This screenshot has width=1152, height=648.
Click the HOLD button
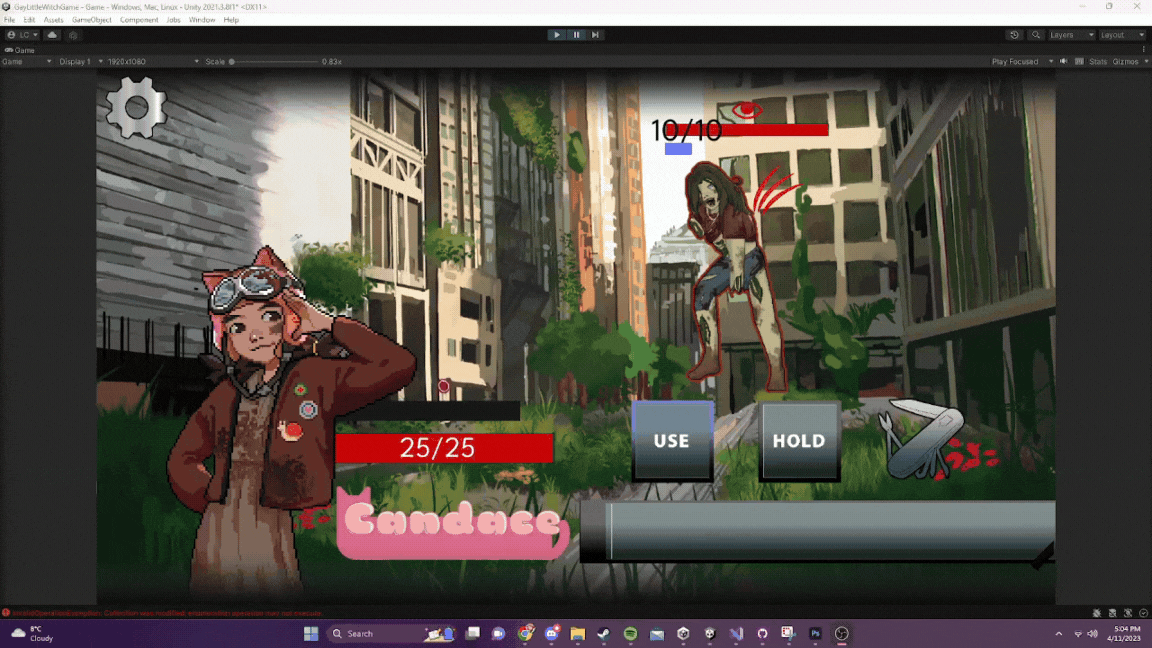799,441
